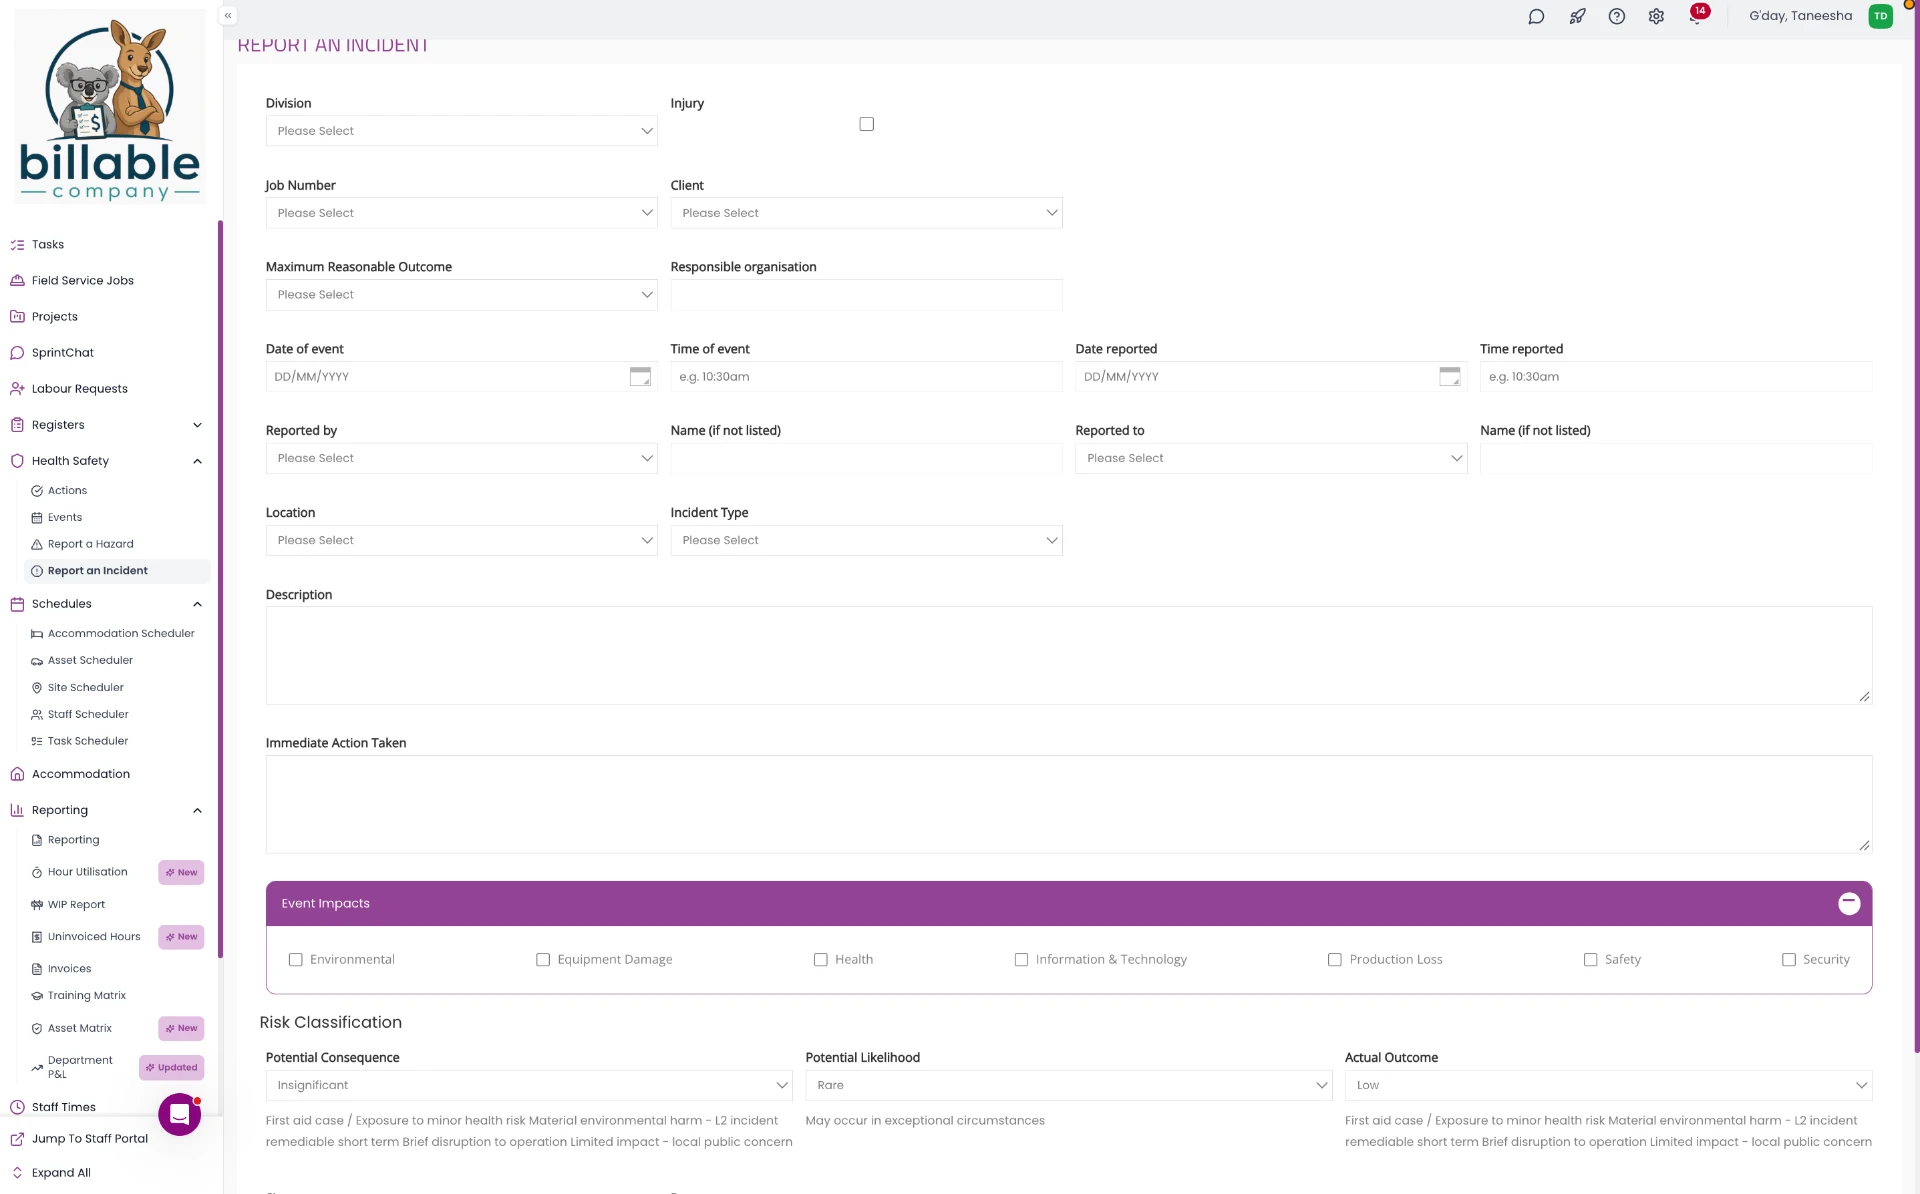Click the Time of event field
This screenshot has width=1920, height=1194.
point(866,377)
